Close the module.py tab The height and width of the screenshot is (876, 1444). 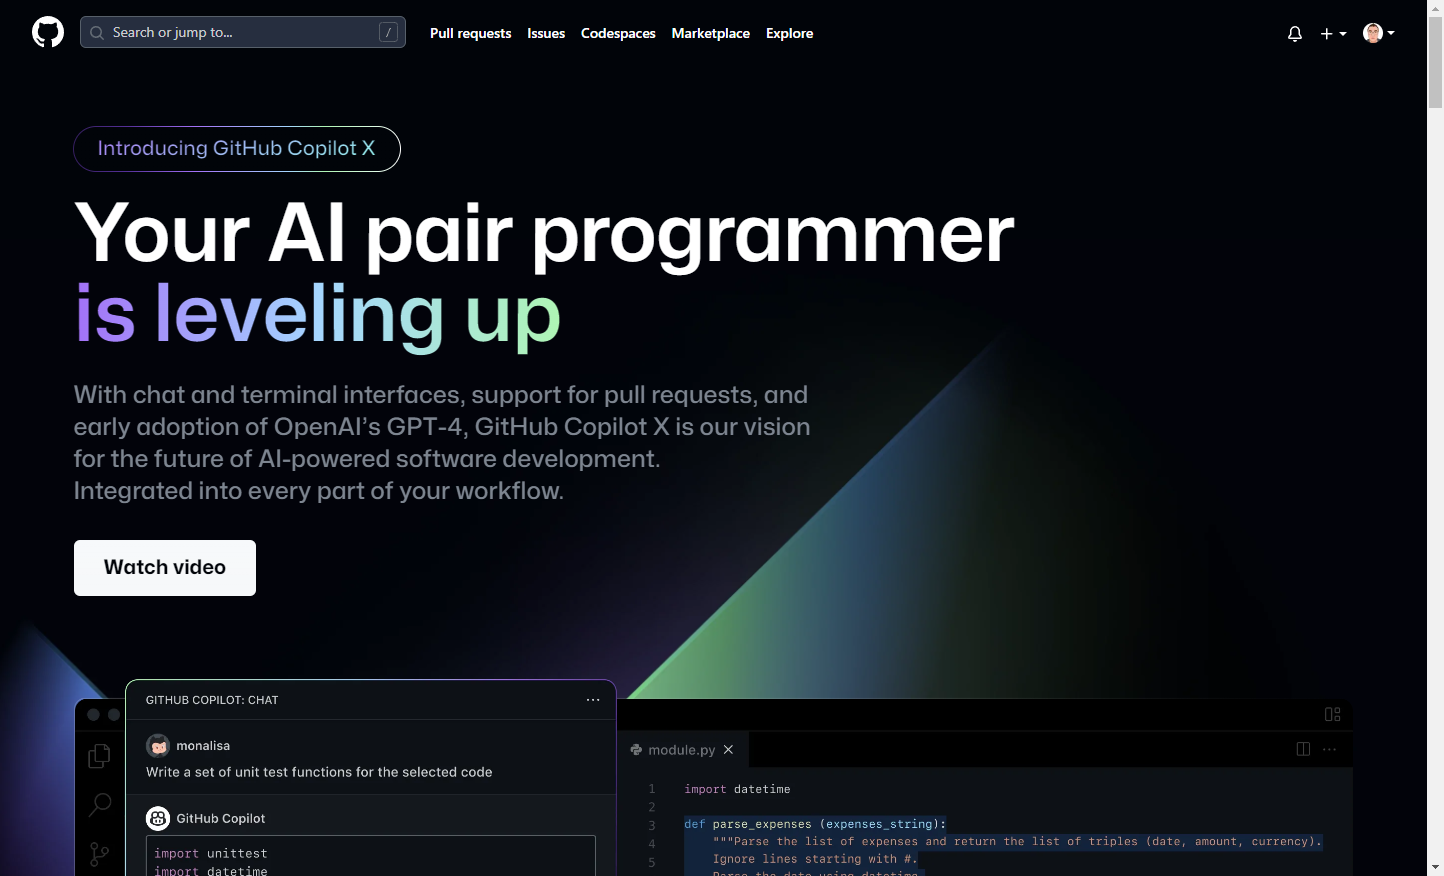click(x=728, y=750)
